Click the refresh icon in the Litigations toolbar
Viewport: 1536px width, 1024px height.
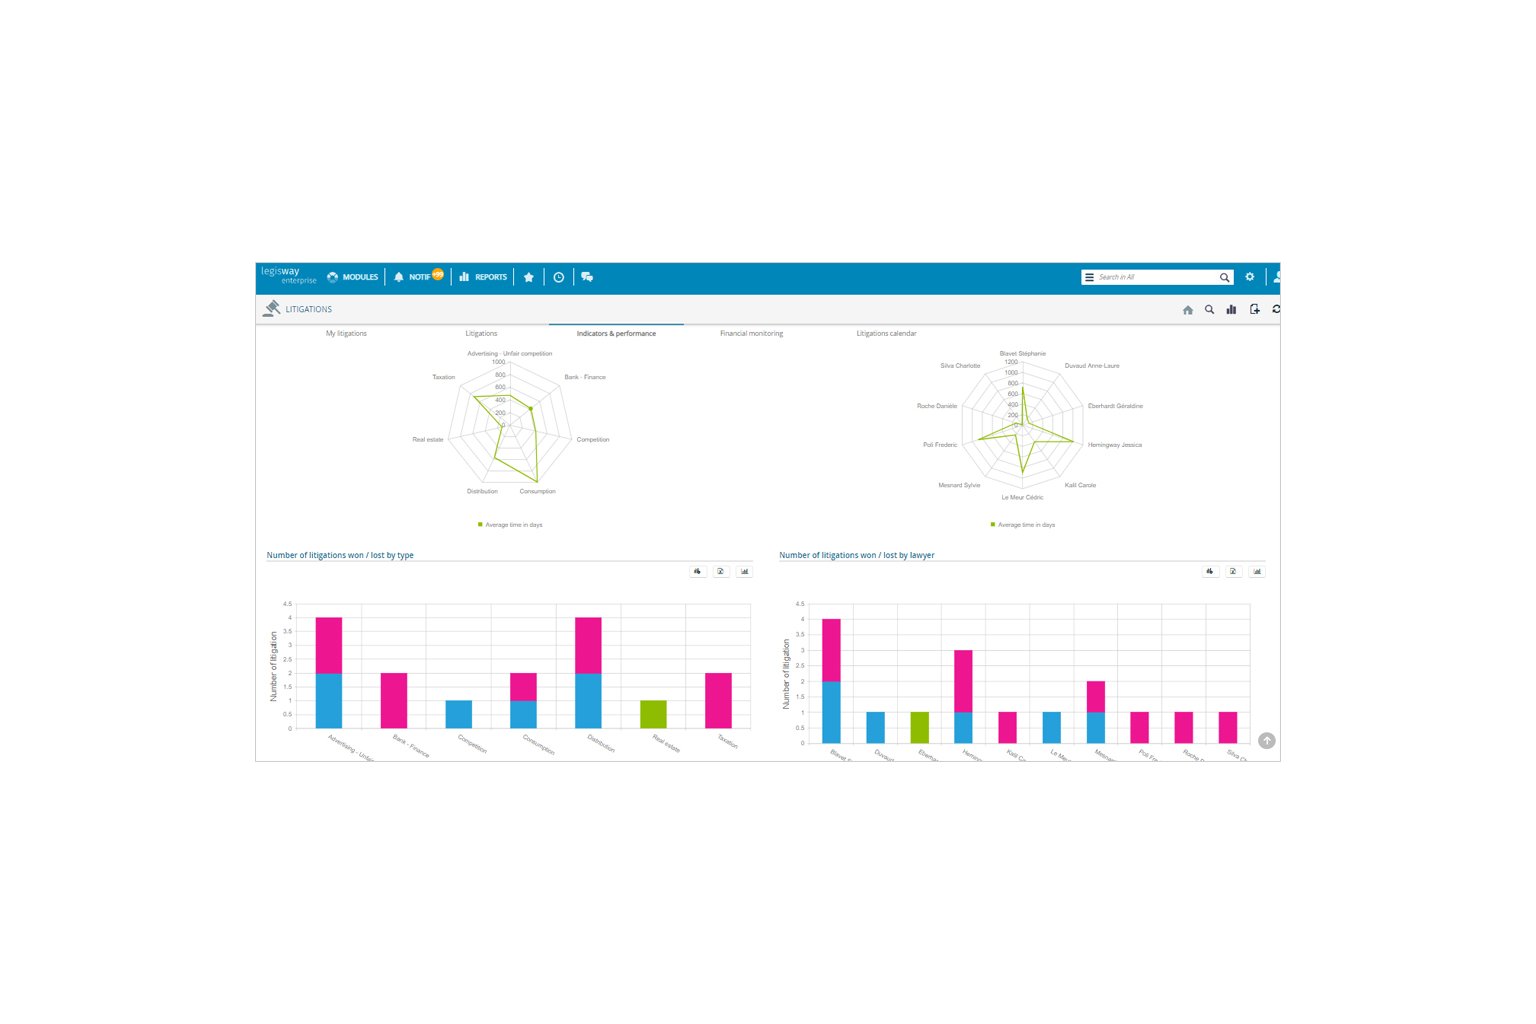1275,309
